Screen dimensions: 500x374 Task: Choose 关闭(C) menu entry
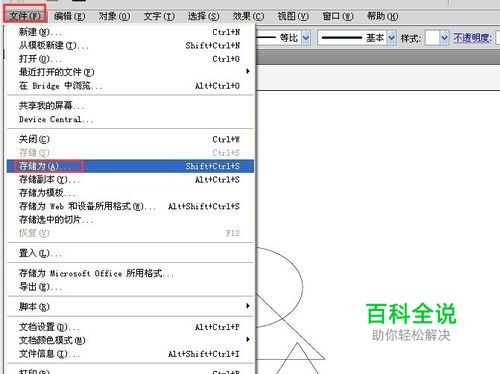coord(130,139)
